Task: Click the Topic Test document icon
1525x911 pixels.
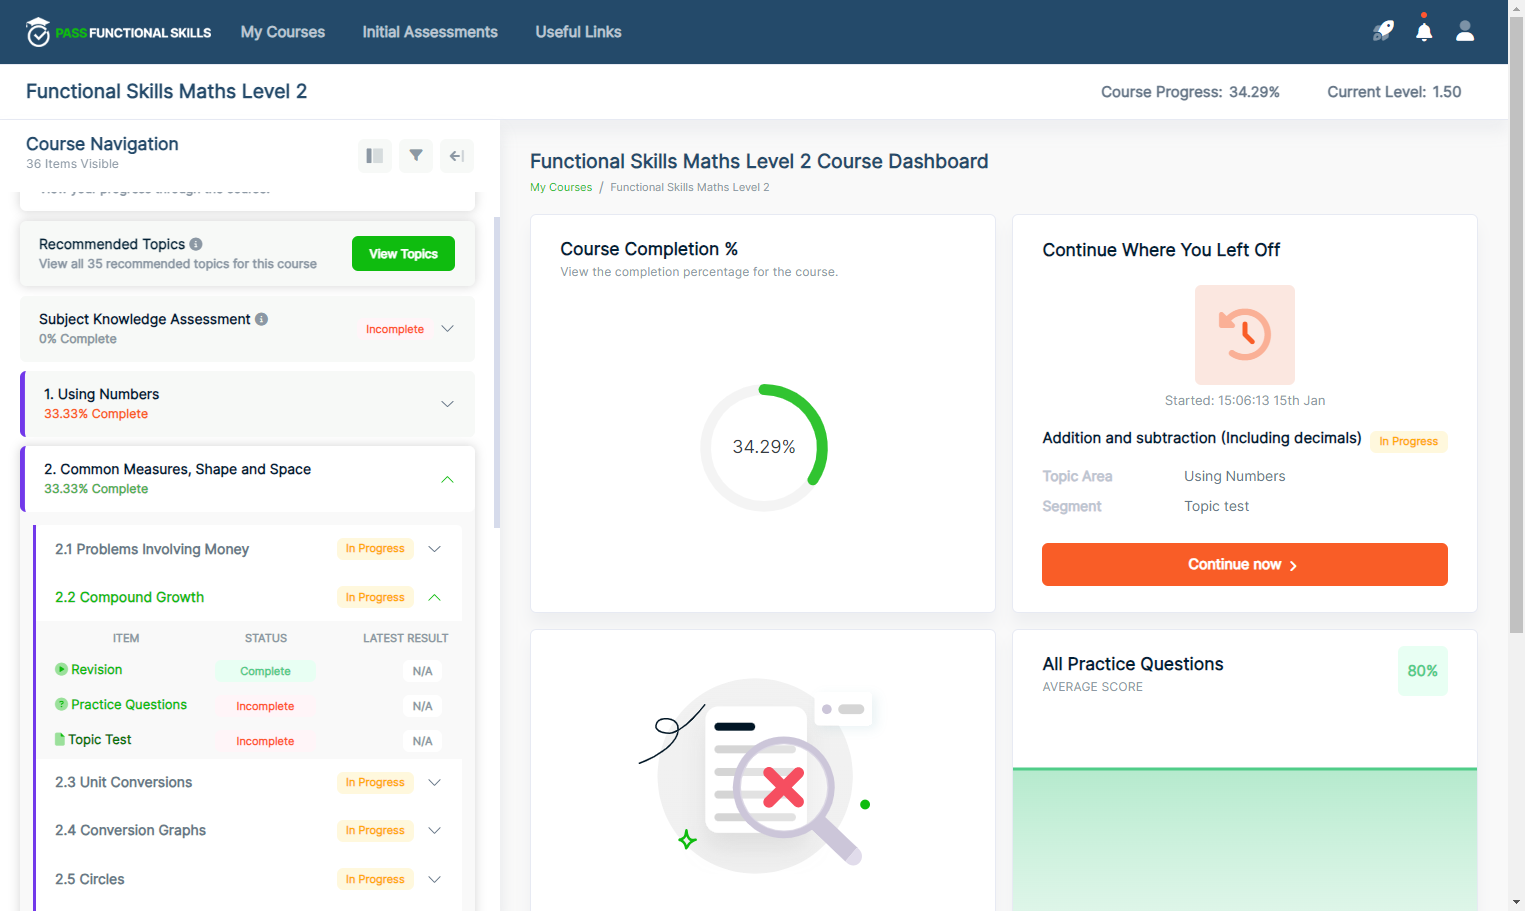Action: pyautogui.click(x=60, y=739)
